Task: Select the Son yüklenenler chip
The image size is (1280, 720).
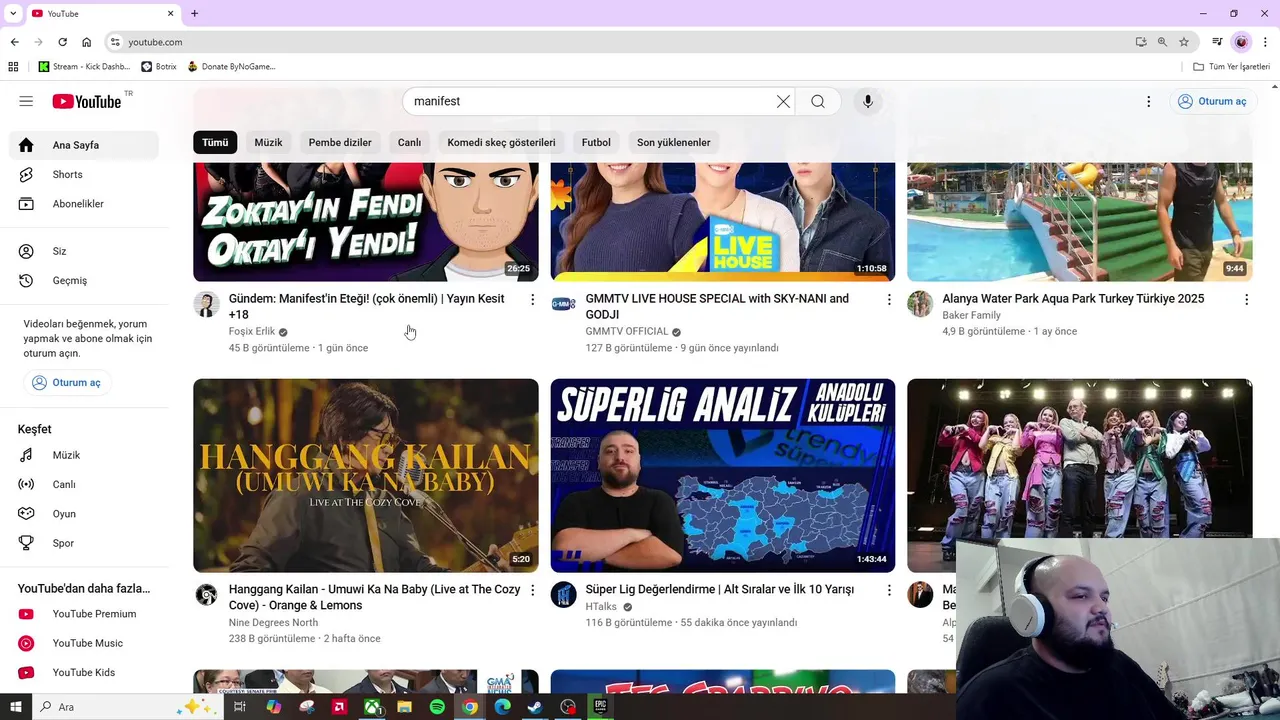Action: pos(673,142)
